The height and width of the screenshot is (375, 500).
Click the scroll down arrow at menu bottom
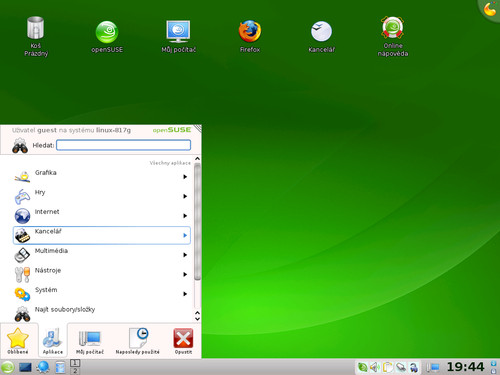pyautogui.click(x=197, y=319)
